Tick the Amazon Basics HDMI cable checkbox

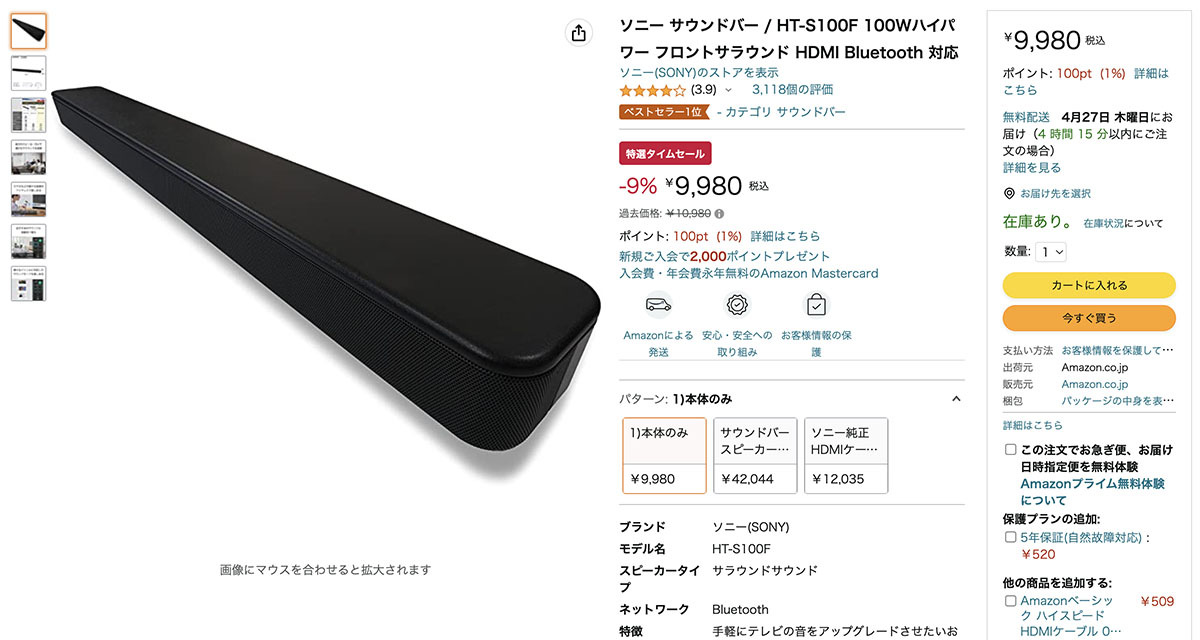pos(1010,601)
